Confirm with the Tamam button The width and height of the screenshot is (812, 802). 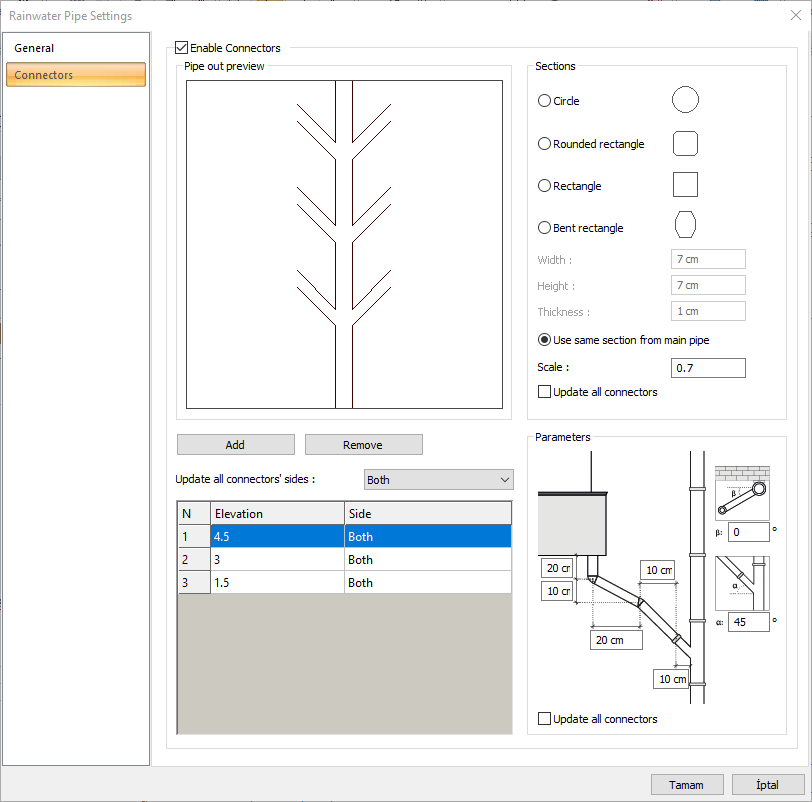pos(687,785)
